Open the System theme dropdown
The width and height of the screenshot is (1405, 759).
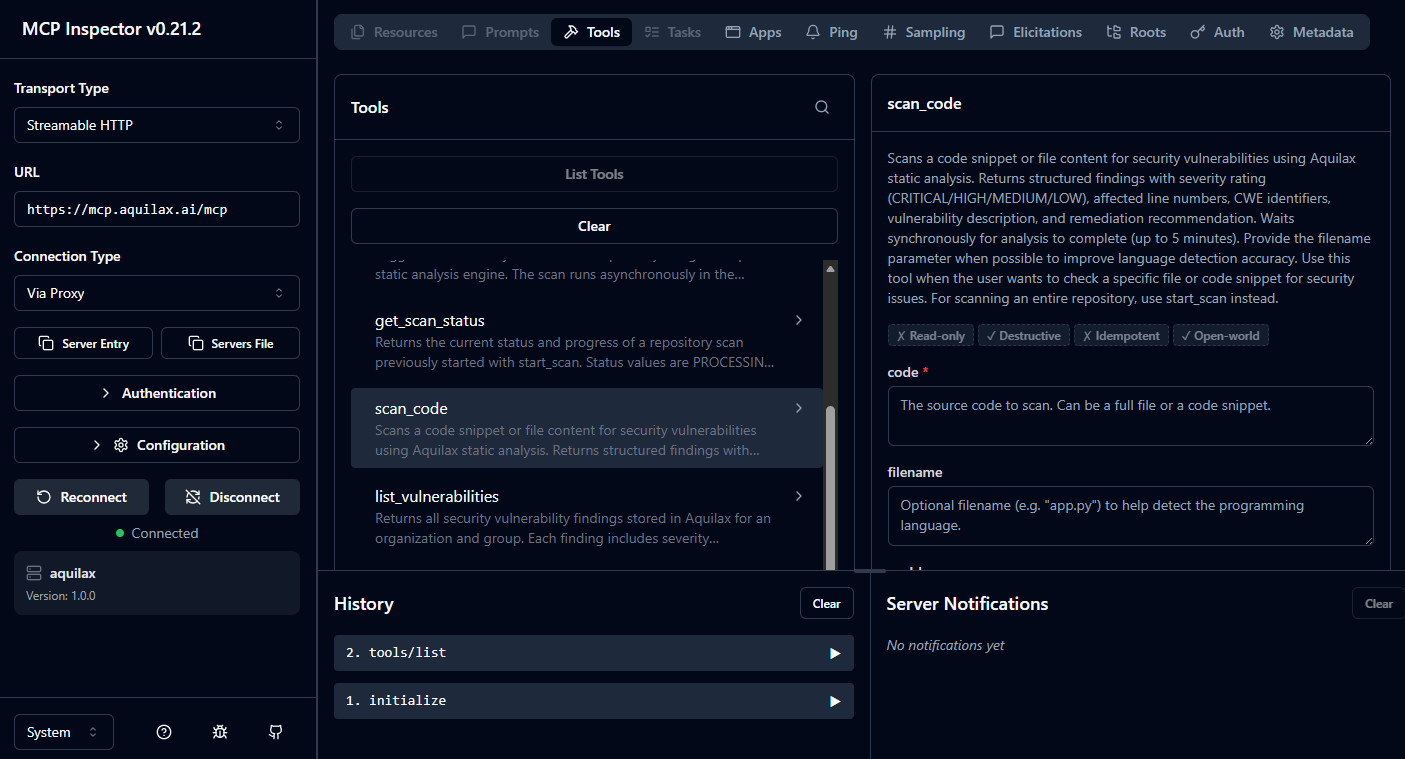pos(64,732)
